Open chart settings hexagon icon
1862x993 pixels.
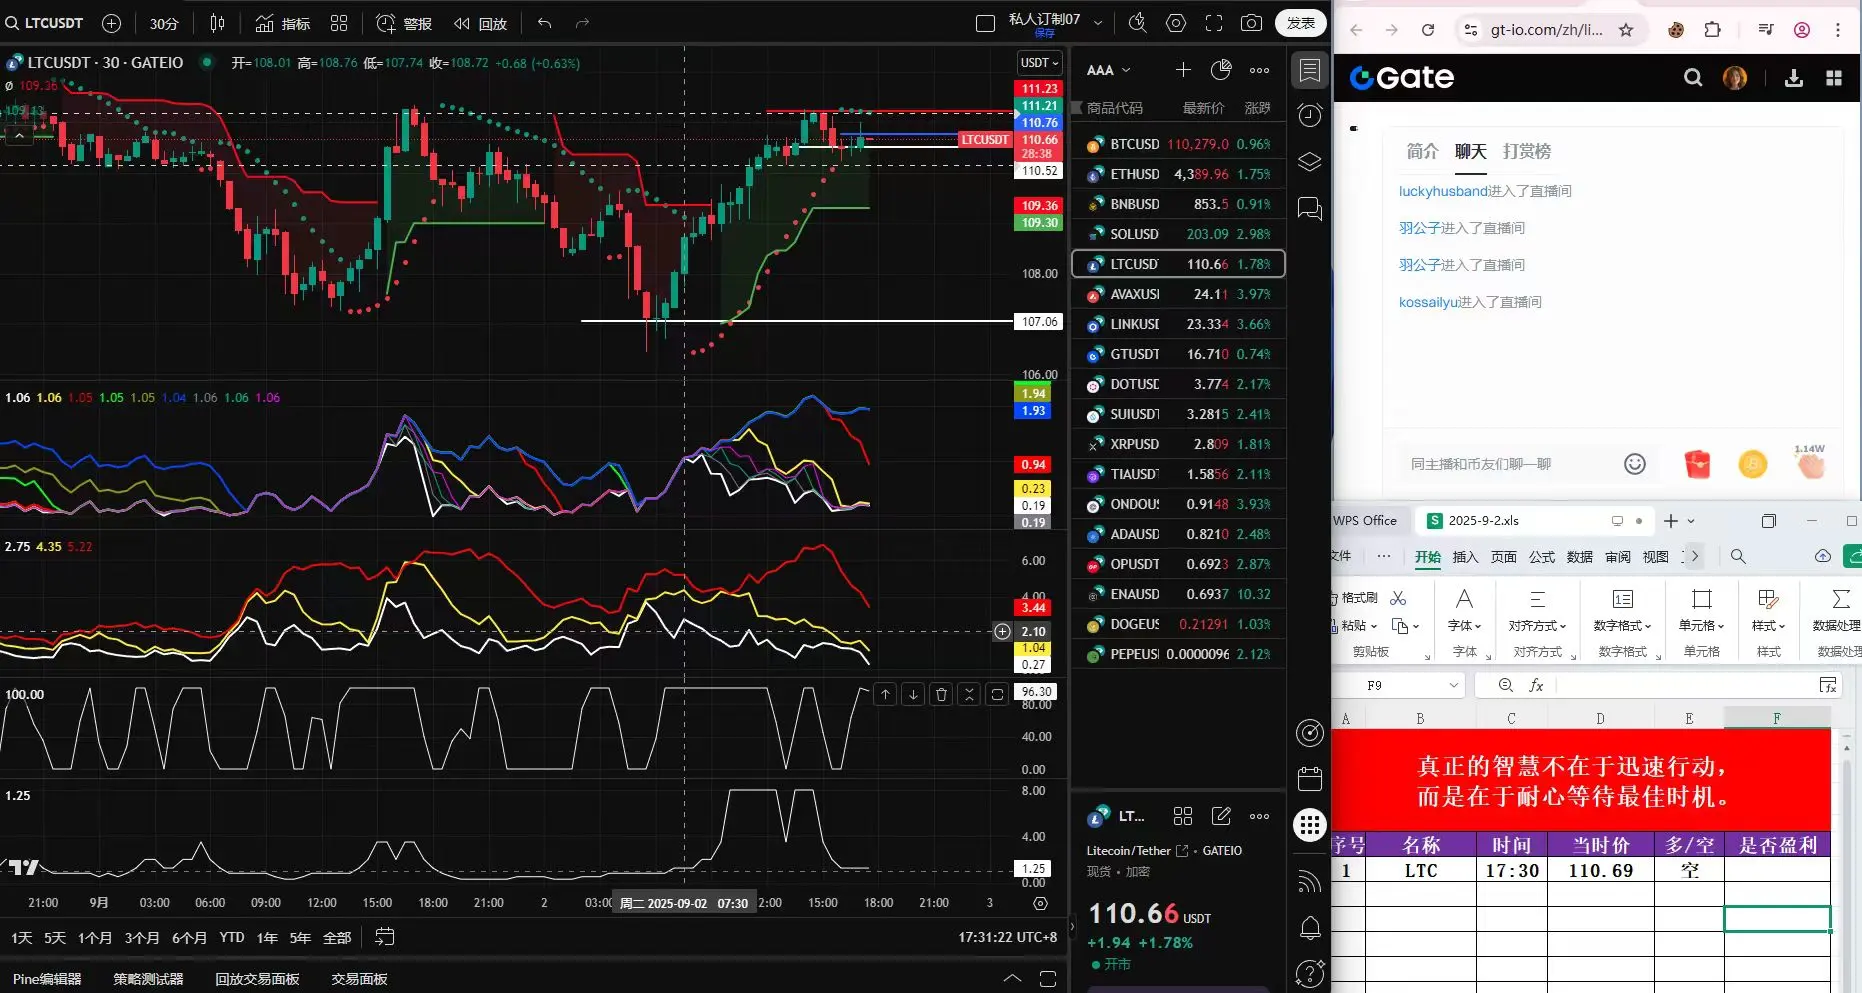pyautogui.click(x=1176, y=23)
